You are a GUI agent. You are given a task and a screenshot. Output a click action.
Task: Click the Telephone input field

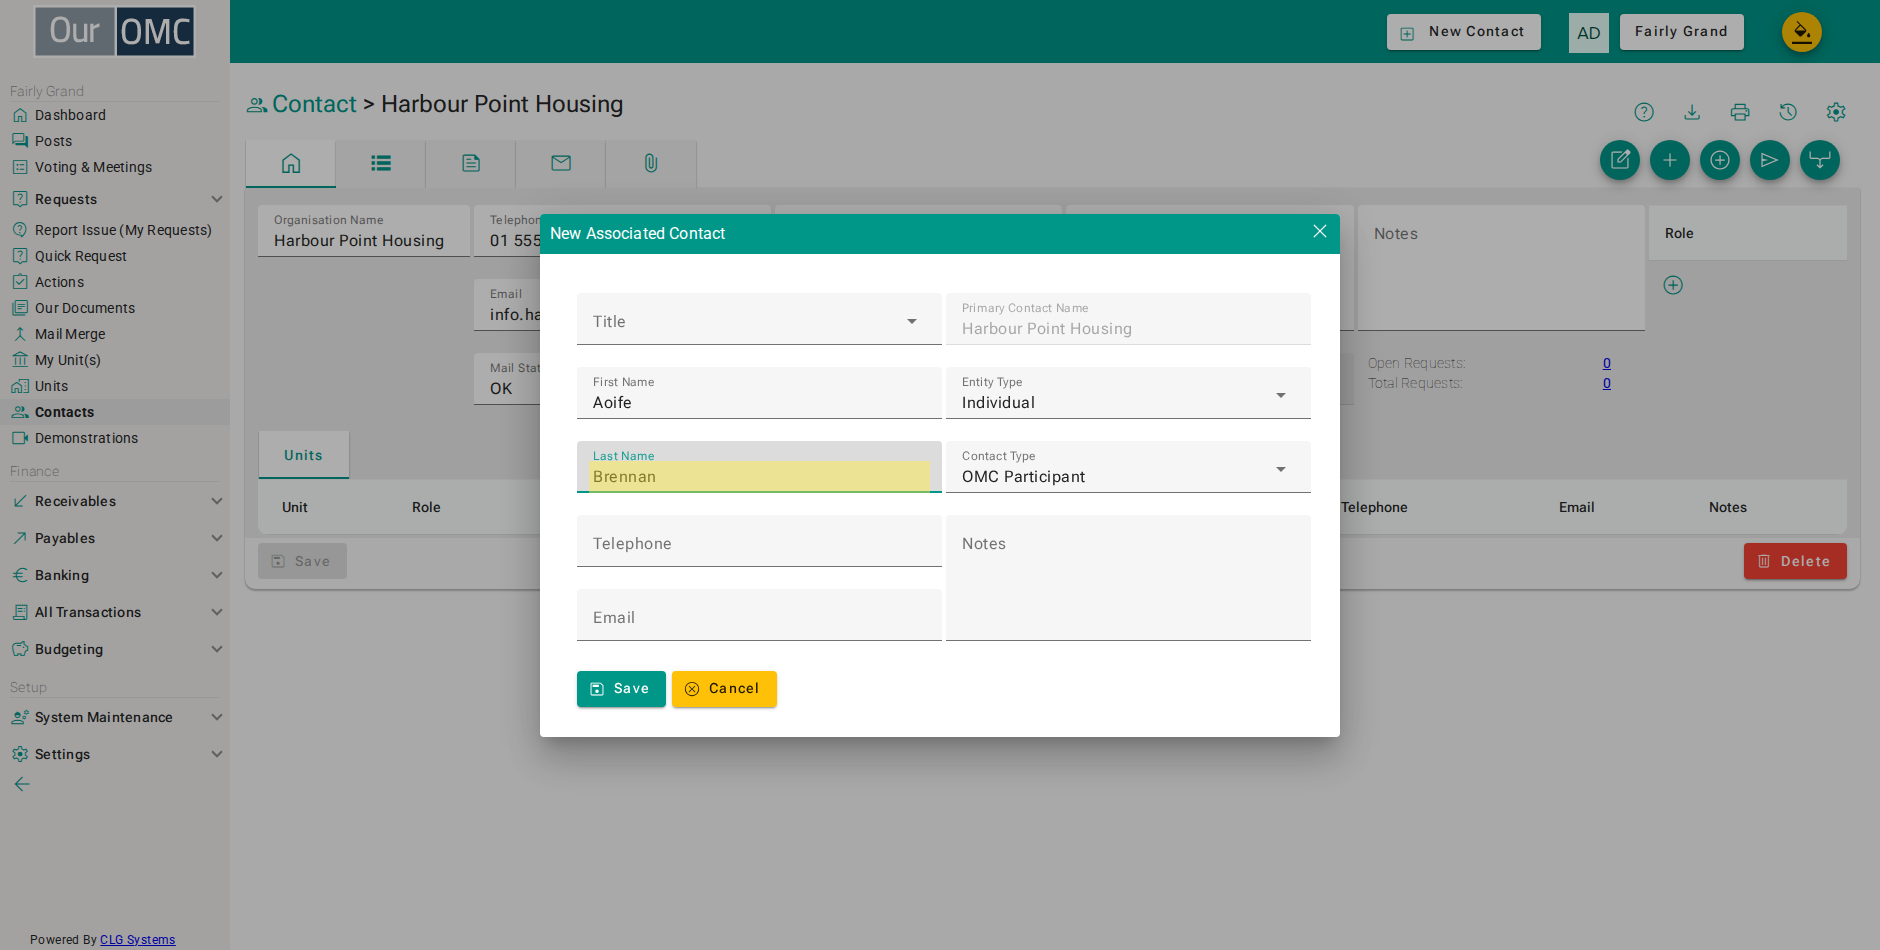pos(759,541)
